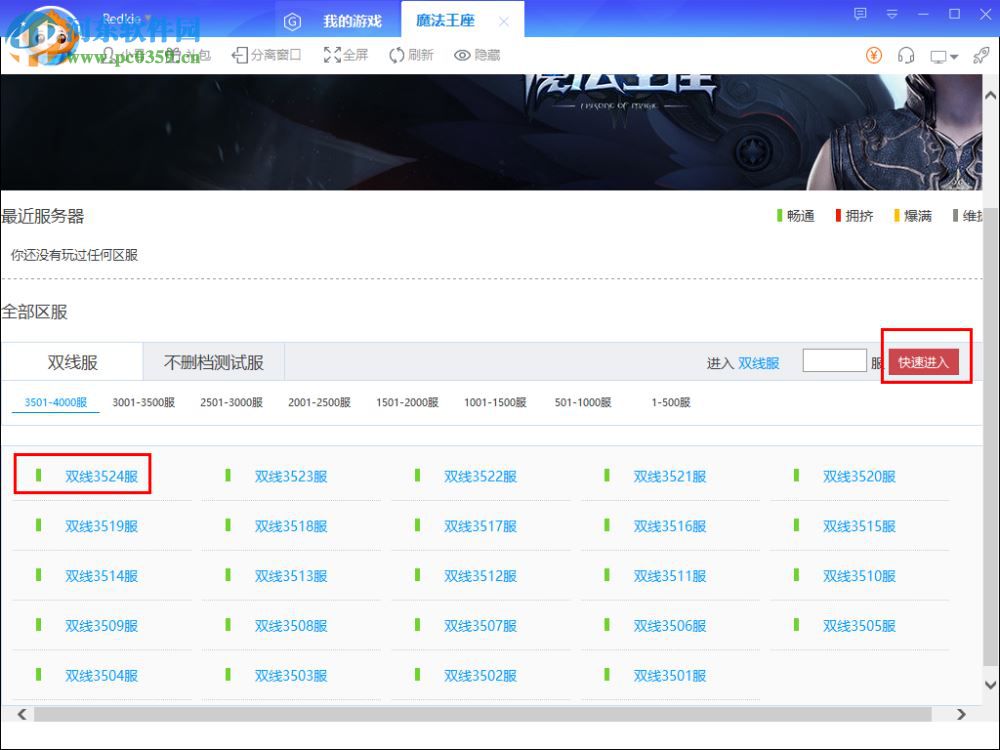The width and height of the screenshot is (1000, 750).
Task: Switch to the 我的游戏 tab
Action: 352,22
